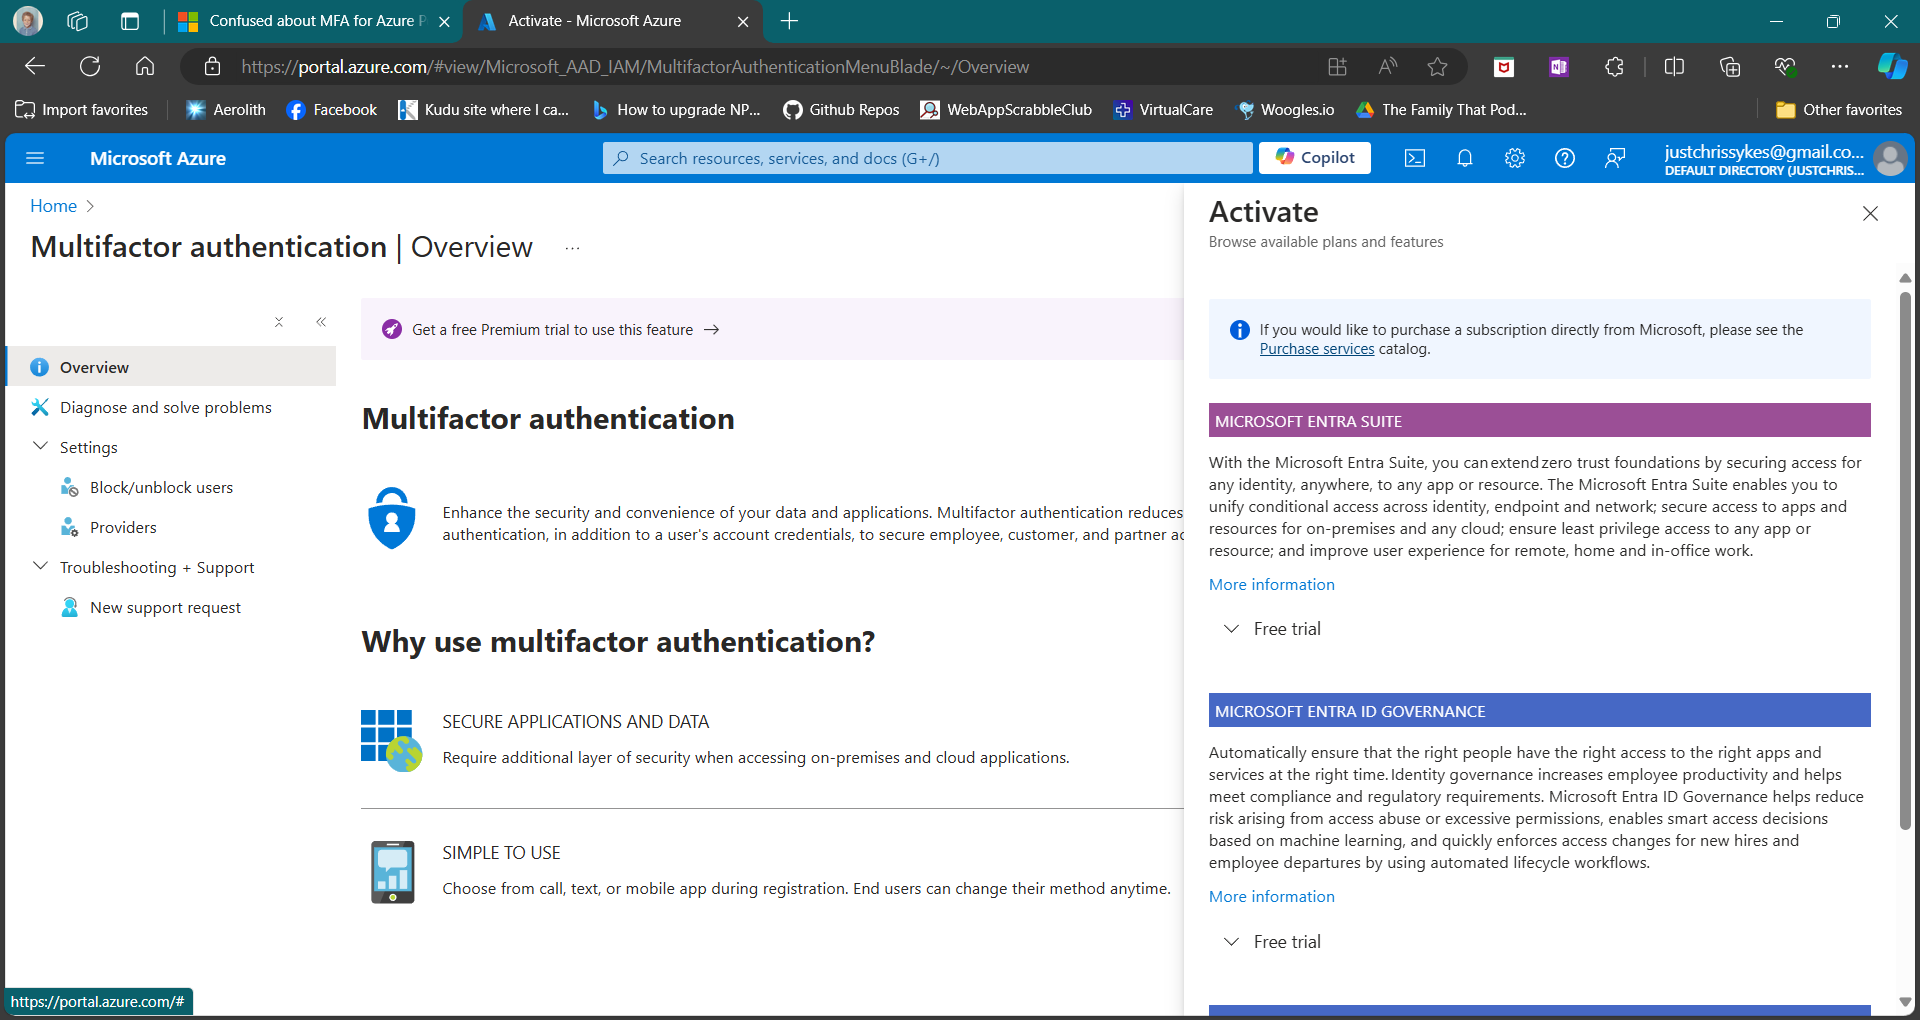
Task: Collapse the left navigation menu
Action: click(x=321, y=322)
